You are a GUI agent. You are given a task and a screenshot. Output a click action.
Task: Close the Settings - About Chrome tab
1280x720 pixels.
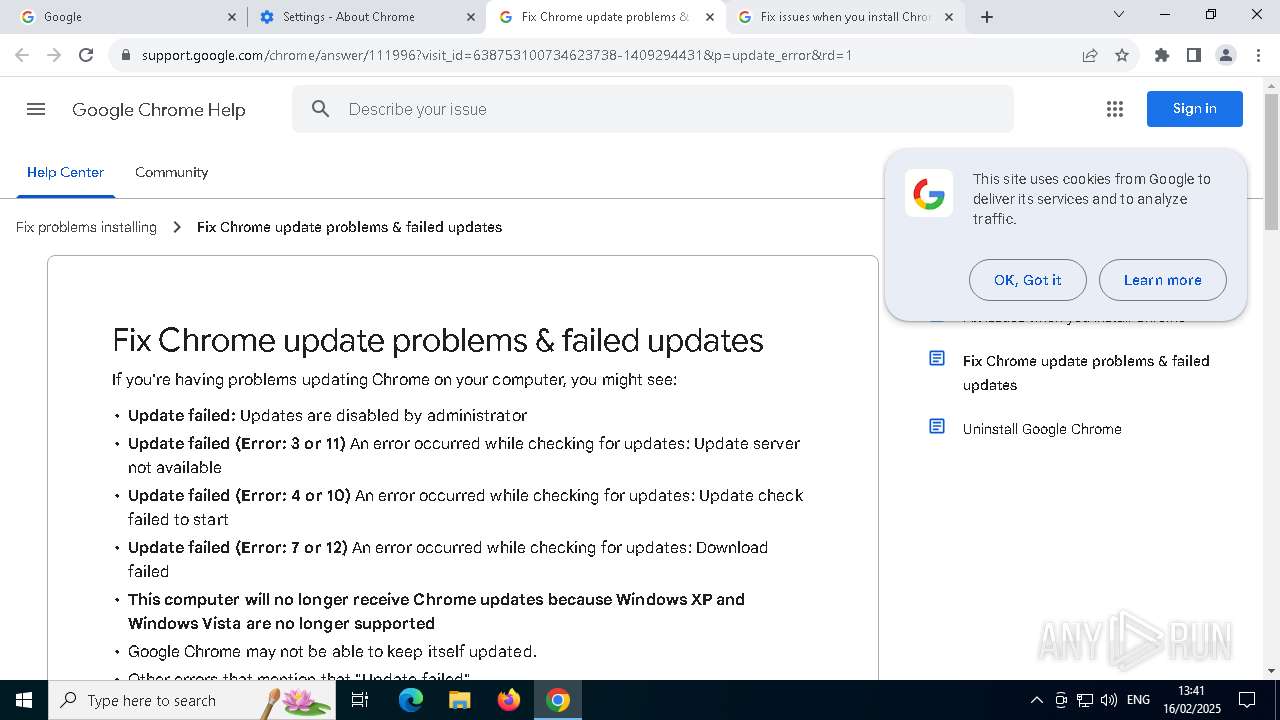point(471,17)
